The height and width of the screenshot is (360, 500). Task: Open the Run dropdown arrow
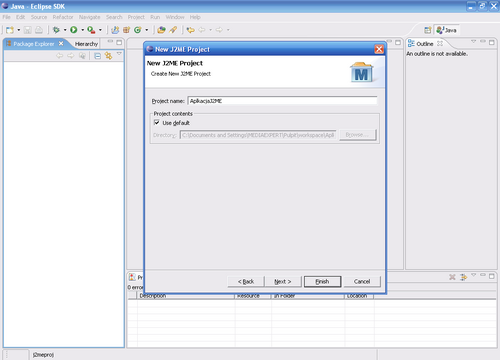coord(82,30)
